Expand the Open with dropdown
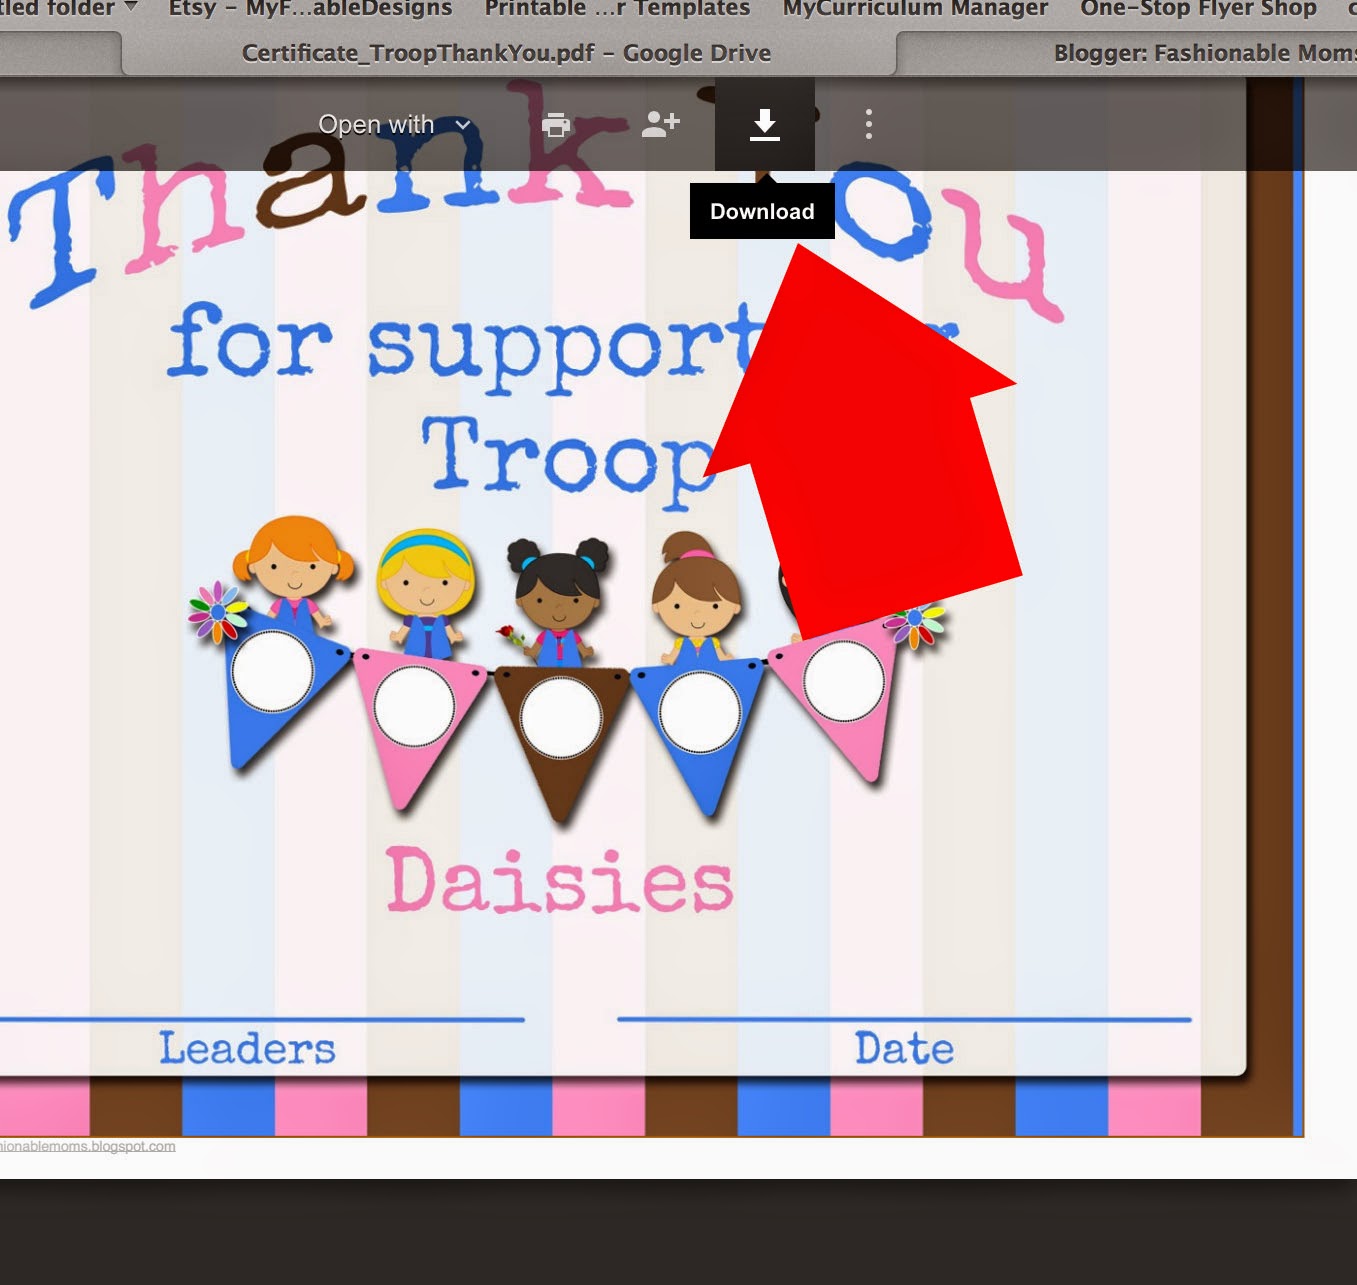The height and width of the screenshot is (1285, 1357). tap(394, 125)
